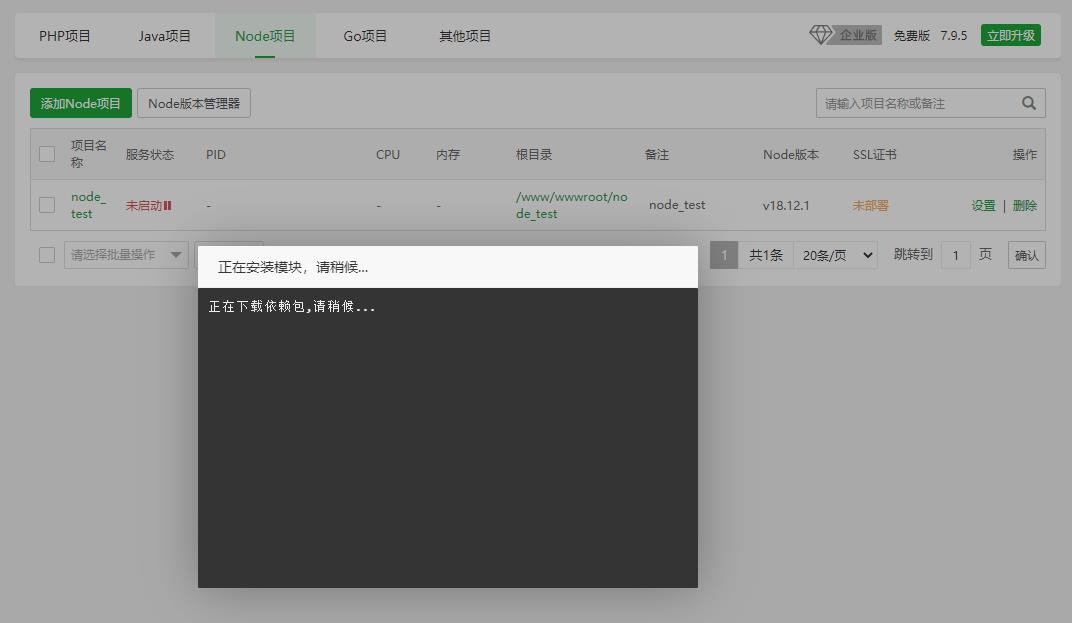Image resolution: width=1072 pixels, height=623 pixels.
Task: Open the 其他项目 tab
Action: coord(465,36)
